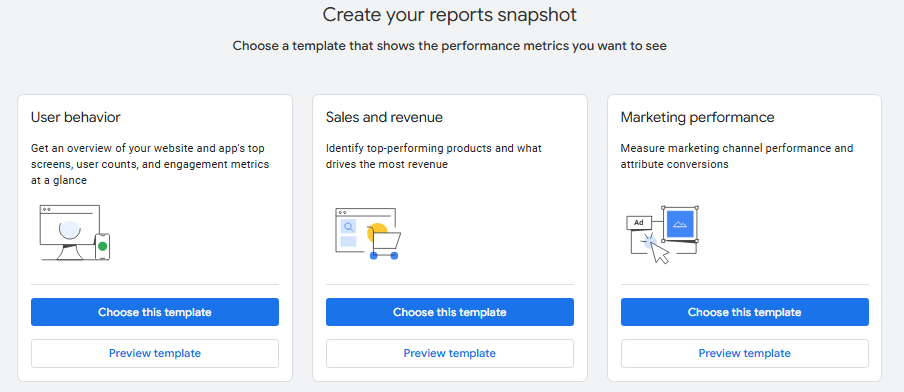This screenshot has height=392, width=904.
Task: Click the 'User behavior' card title
Action: coord(76,118)
